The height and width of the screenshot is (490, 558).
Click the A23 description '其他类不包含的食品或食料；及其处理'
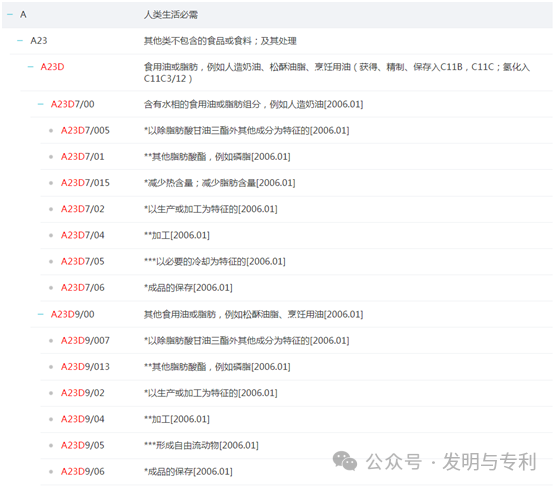click(x=220, y=41)
